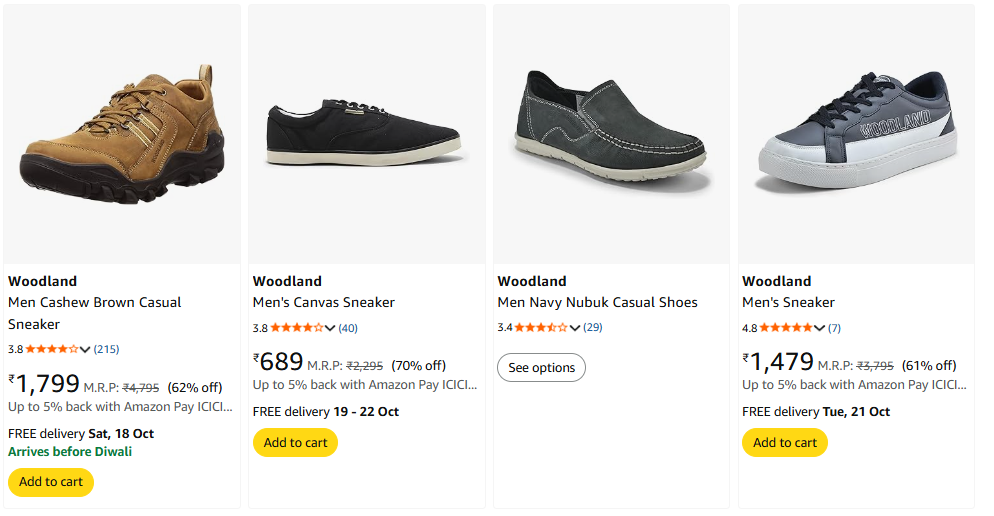
Task: Open Men Navy Nubuk Casual Shoes title
Action: tap(597, 302)
